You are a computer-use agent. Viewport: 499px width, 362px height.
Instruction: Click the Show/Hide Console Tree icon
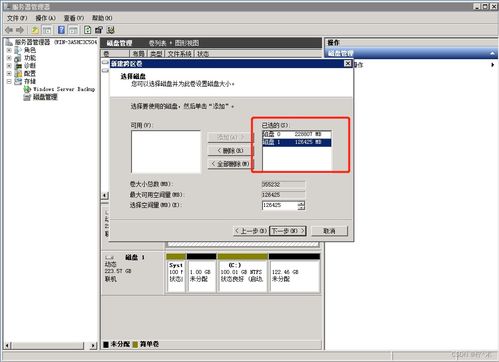[x=47, y=30]
